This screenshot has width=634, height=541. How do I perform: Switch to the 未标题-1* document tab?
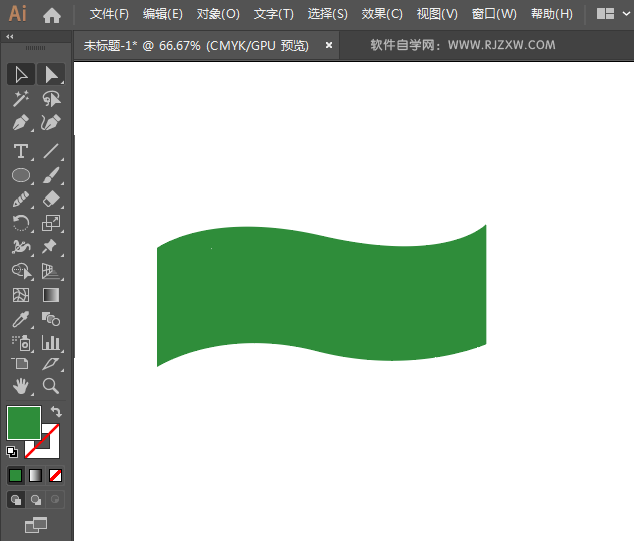196,45
